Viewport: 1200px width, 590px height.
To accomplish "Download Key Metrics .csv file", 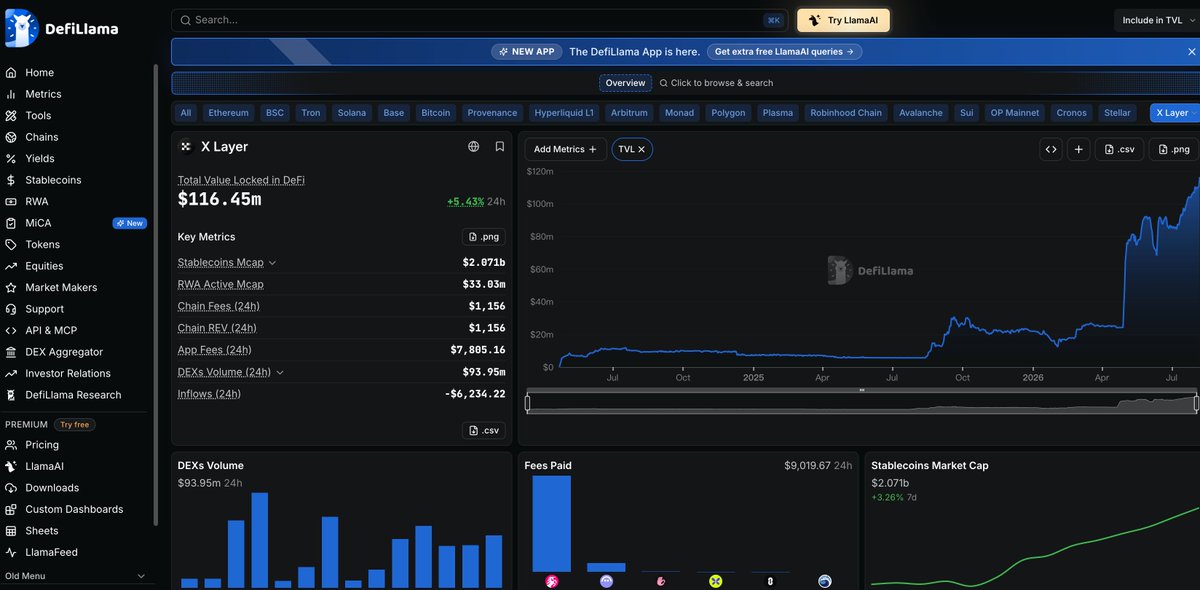I will [x=484, y=431].
